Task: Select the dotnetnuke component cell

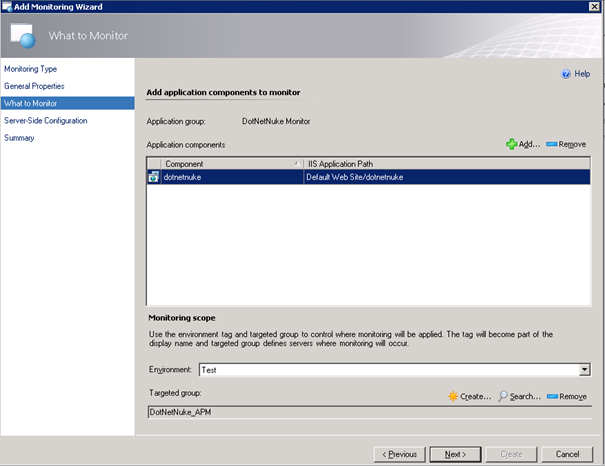Action: pos(232,177)
